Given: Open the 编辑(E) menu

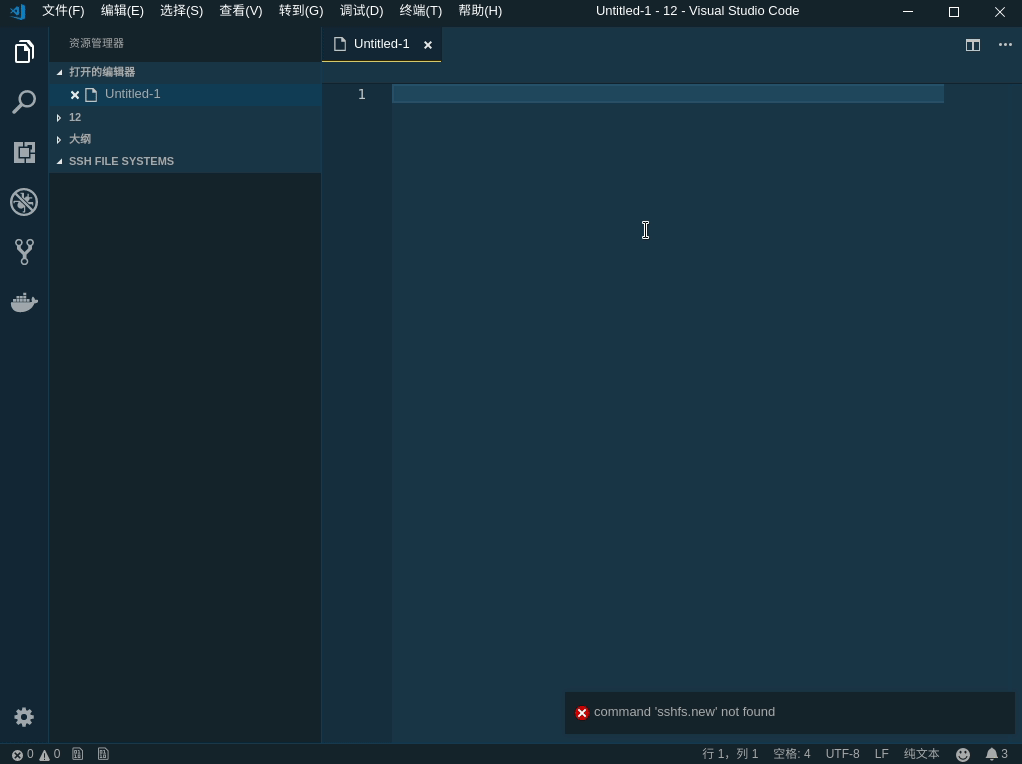Looking at the screenshot, I should click(x=122, y=11).
